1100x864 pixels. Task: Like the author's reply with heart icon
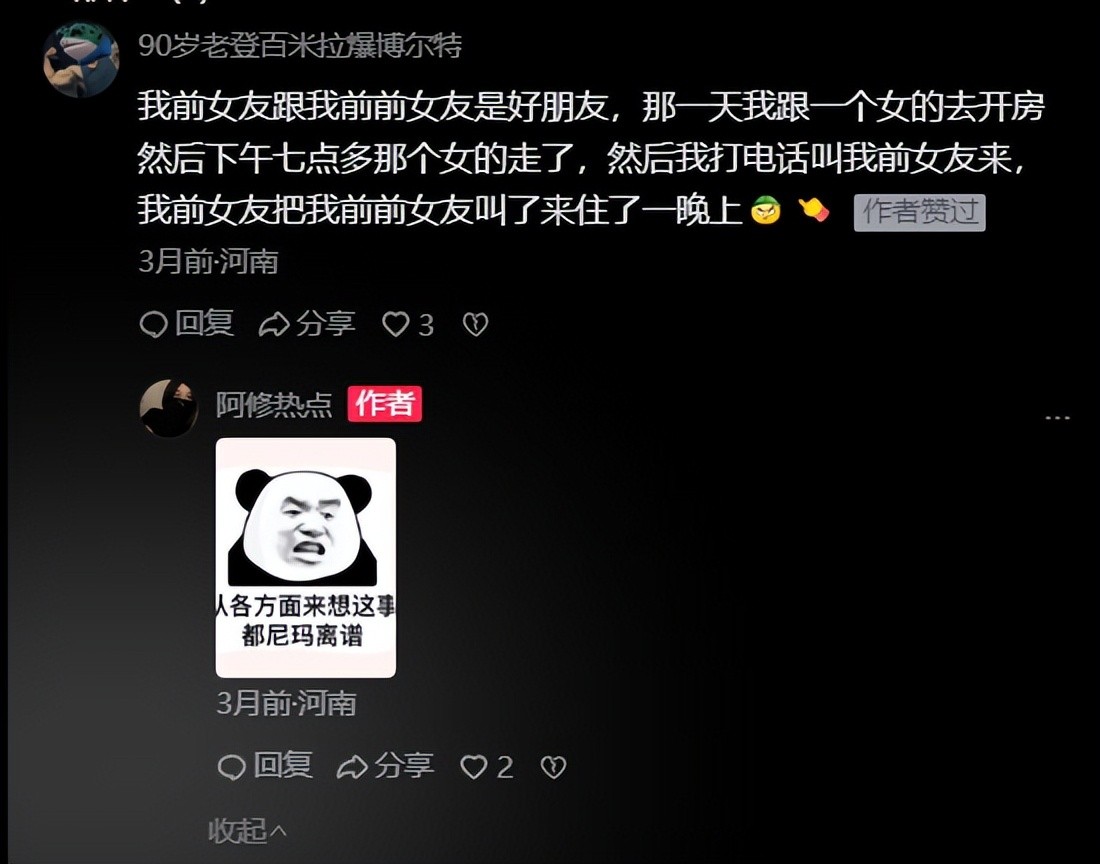pos(474,767)
